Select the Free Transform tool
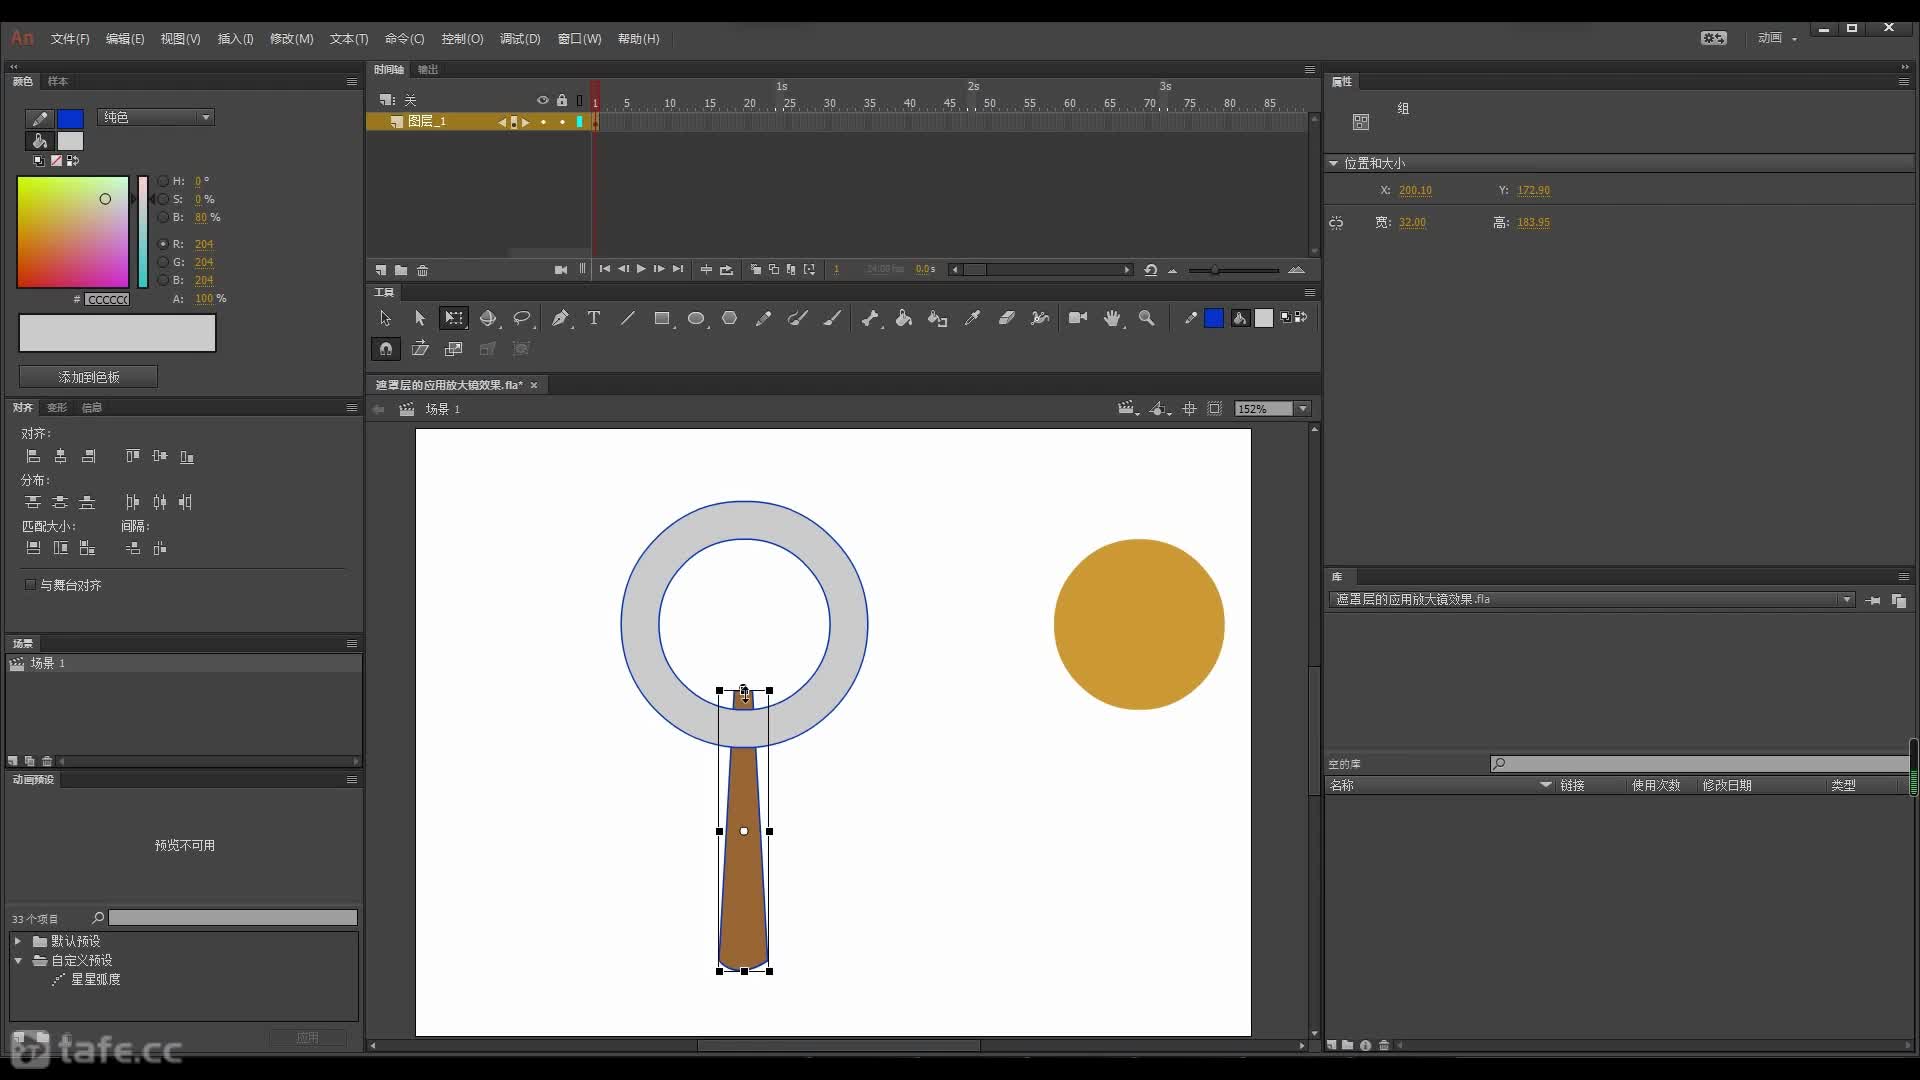 click(x=454, y=318)
